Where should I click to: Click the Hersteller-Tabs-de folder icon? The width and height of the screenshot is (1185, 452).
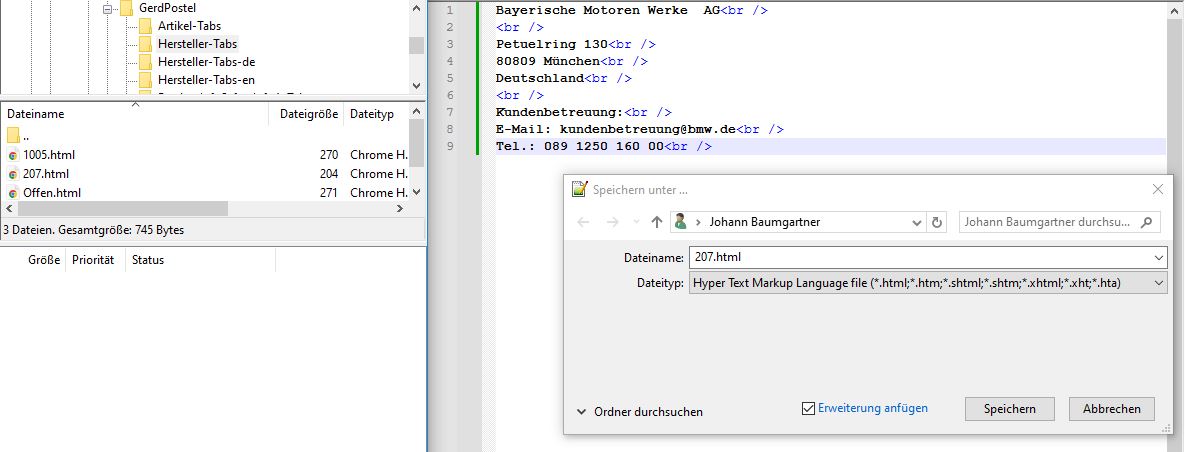(145, 62)
